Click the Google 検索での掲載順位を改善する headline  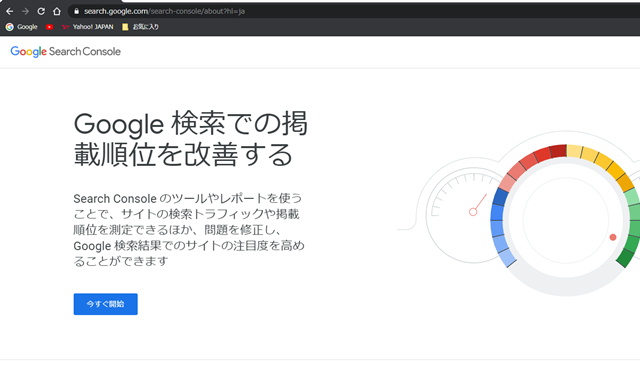tap(190, 139)
